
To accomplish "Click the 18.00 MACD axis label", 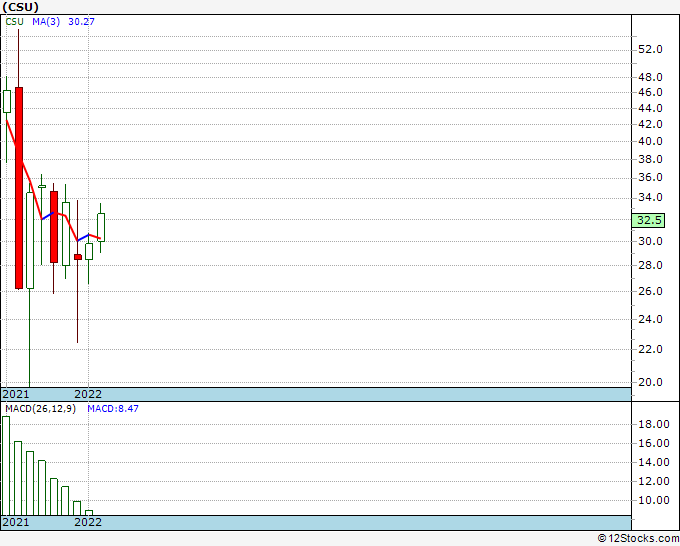I will coord(654,424).
